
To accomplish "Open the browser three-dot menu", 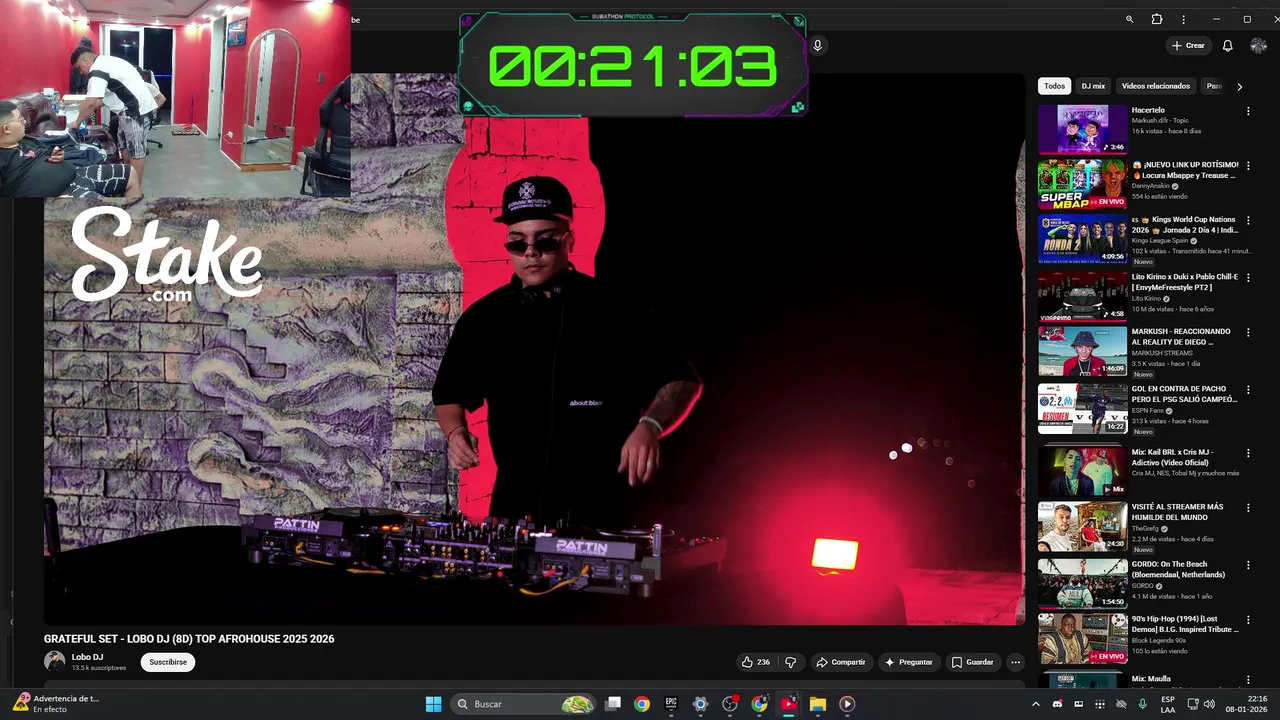I will pyautogui.click(x=1183, y=19).
